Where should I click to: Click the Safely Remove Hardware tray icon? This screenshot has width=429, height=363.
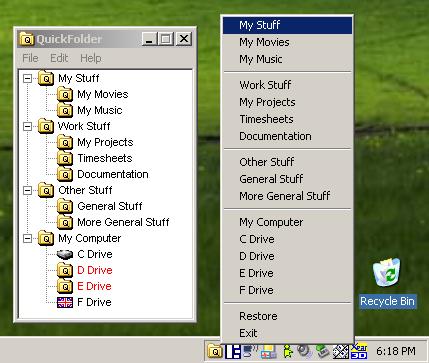click(322, 351)
